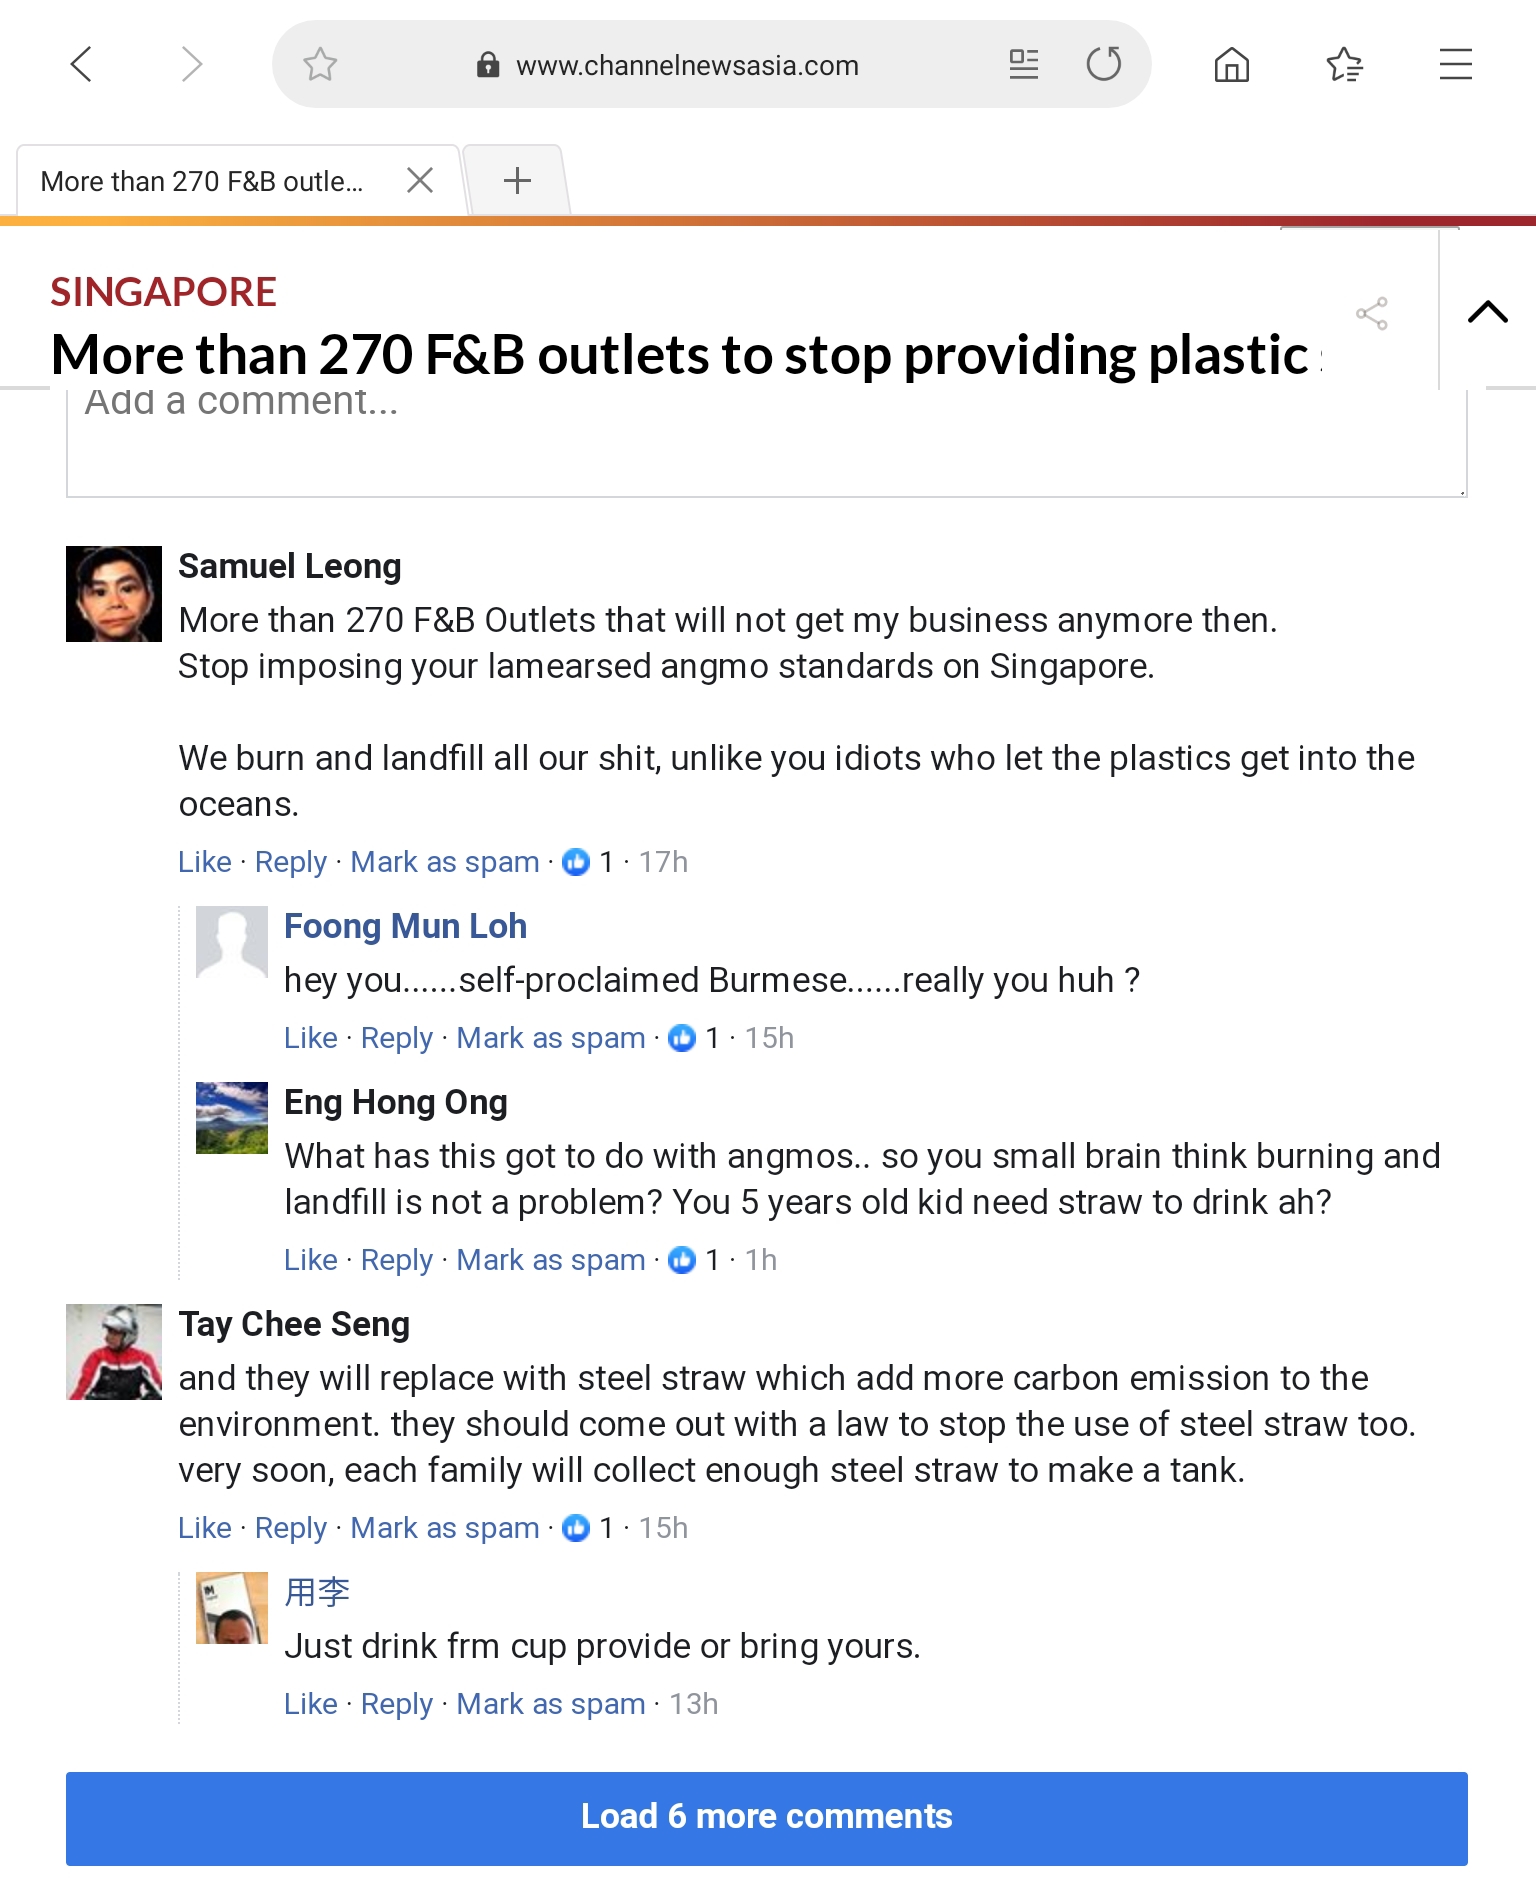Viewport: 1536px width, 1882px height.
Task: Reply to Eng Hong Ong's comment
Action: point(396,1260)
